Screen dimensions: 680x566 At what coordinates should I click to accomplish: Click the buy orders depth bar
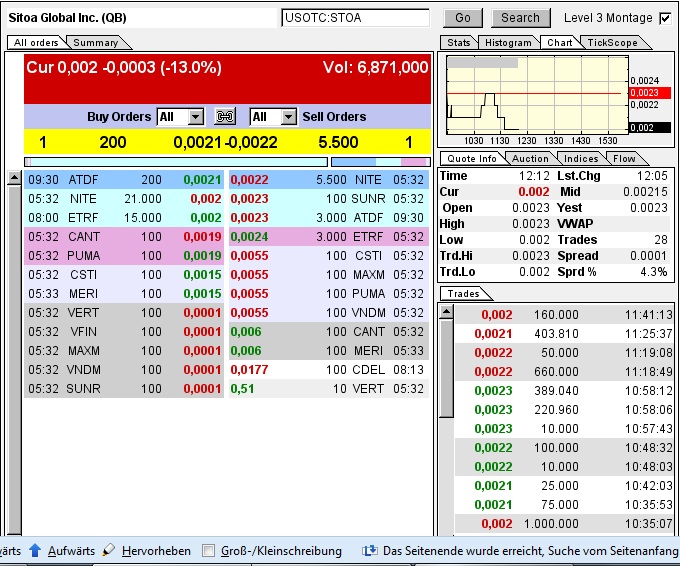point(176,161)
